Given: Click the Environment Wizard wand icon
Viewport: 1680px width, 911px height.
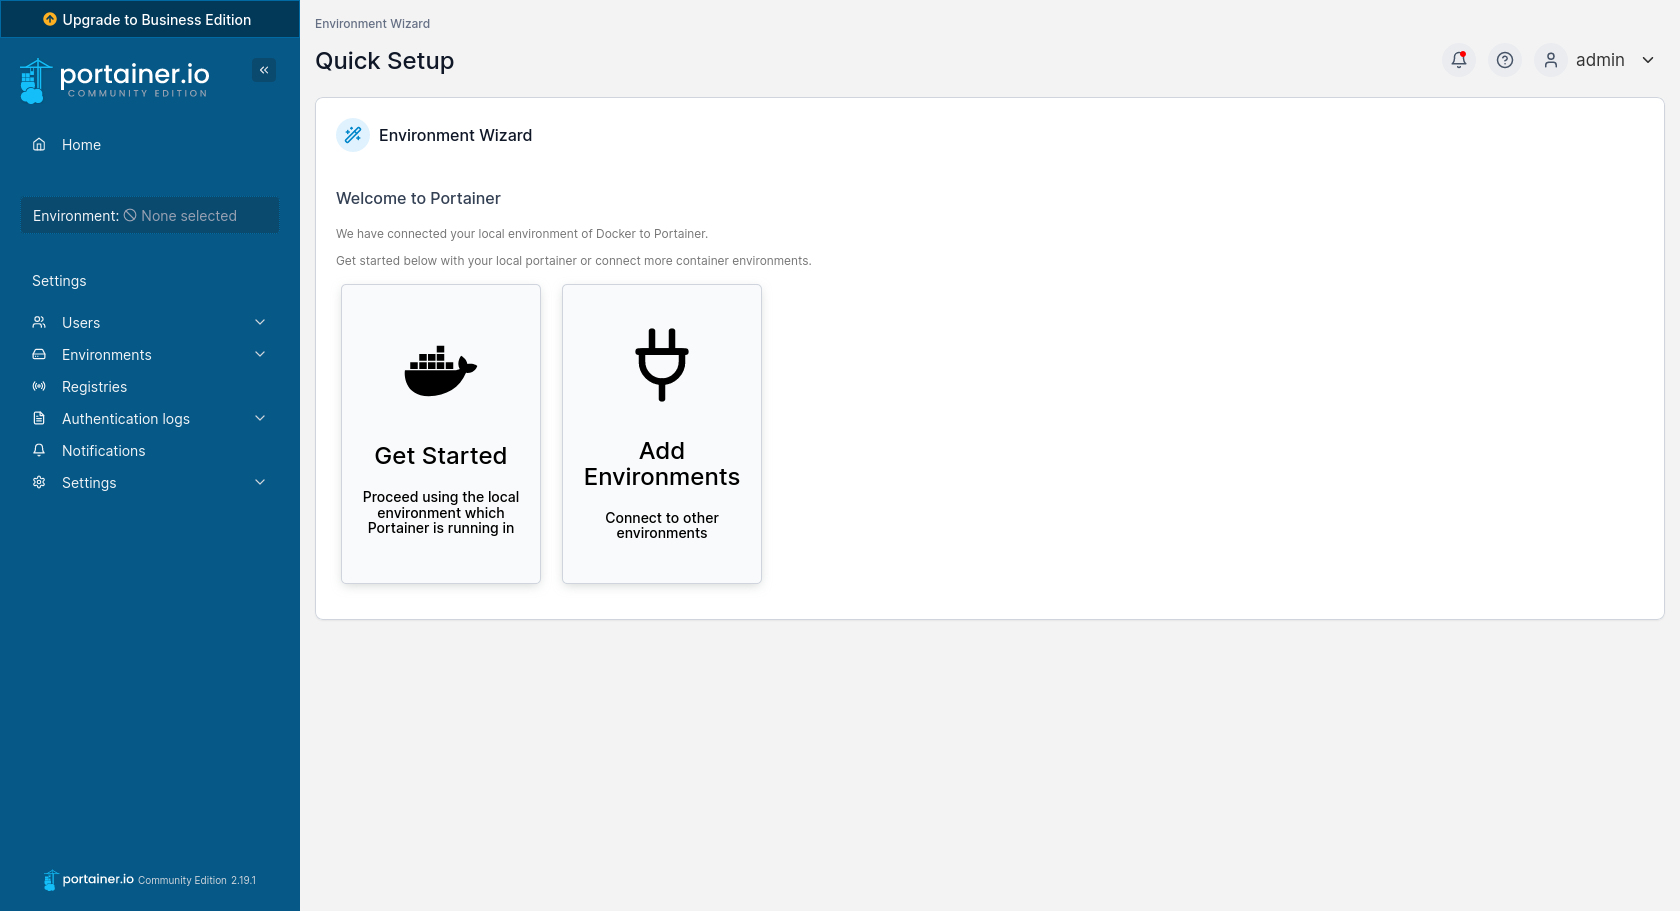Looking at the screenshot, I should pyautogui.click(x=353, y=135).
